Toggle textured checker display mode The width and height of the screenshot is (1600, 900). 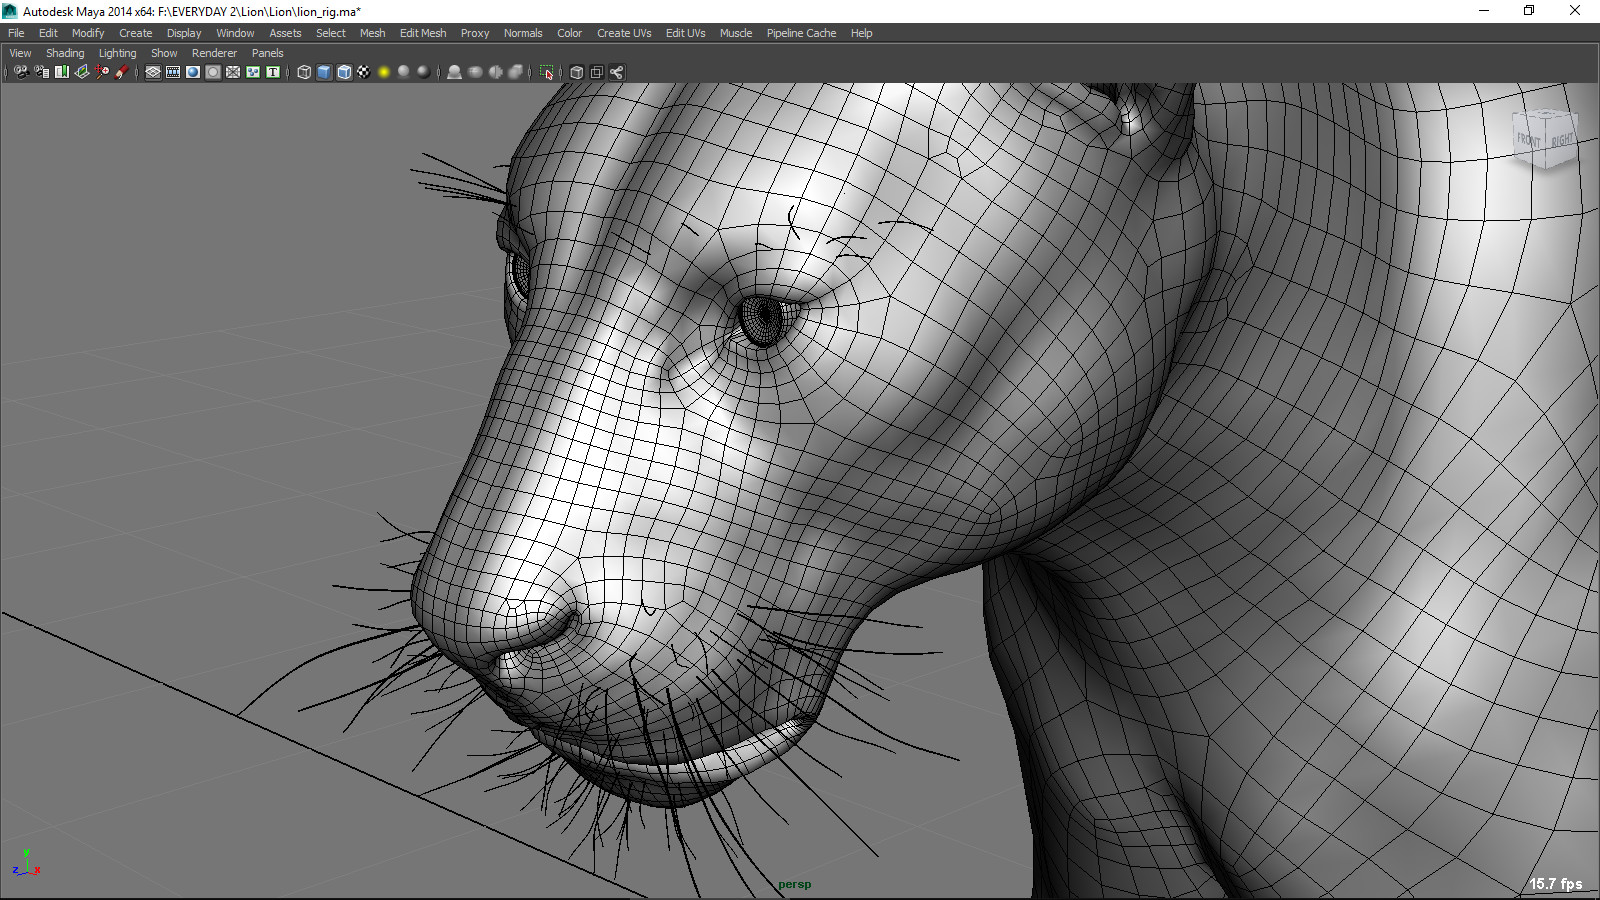364,72
